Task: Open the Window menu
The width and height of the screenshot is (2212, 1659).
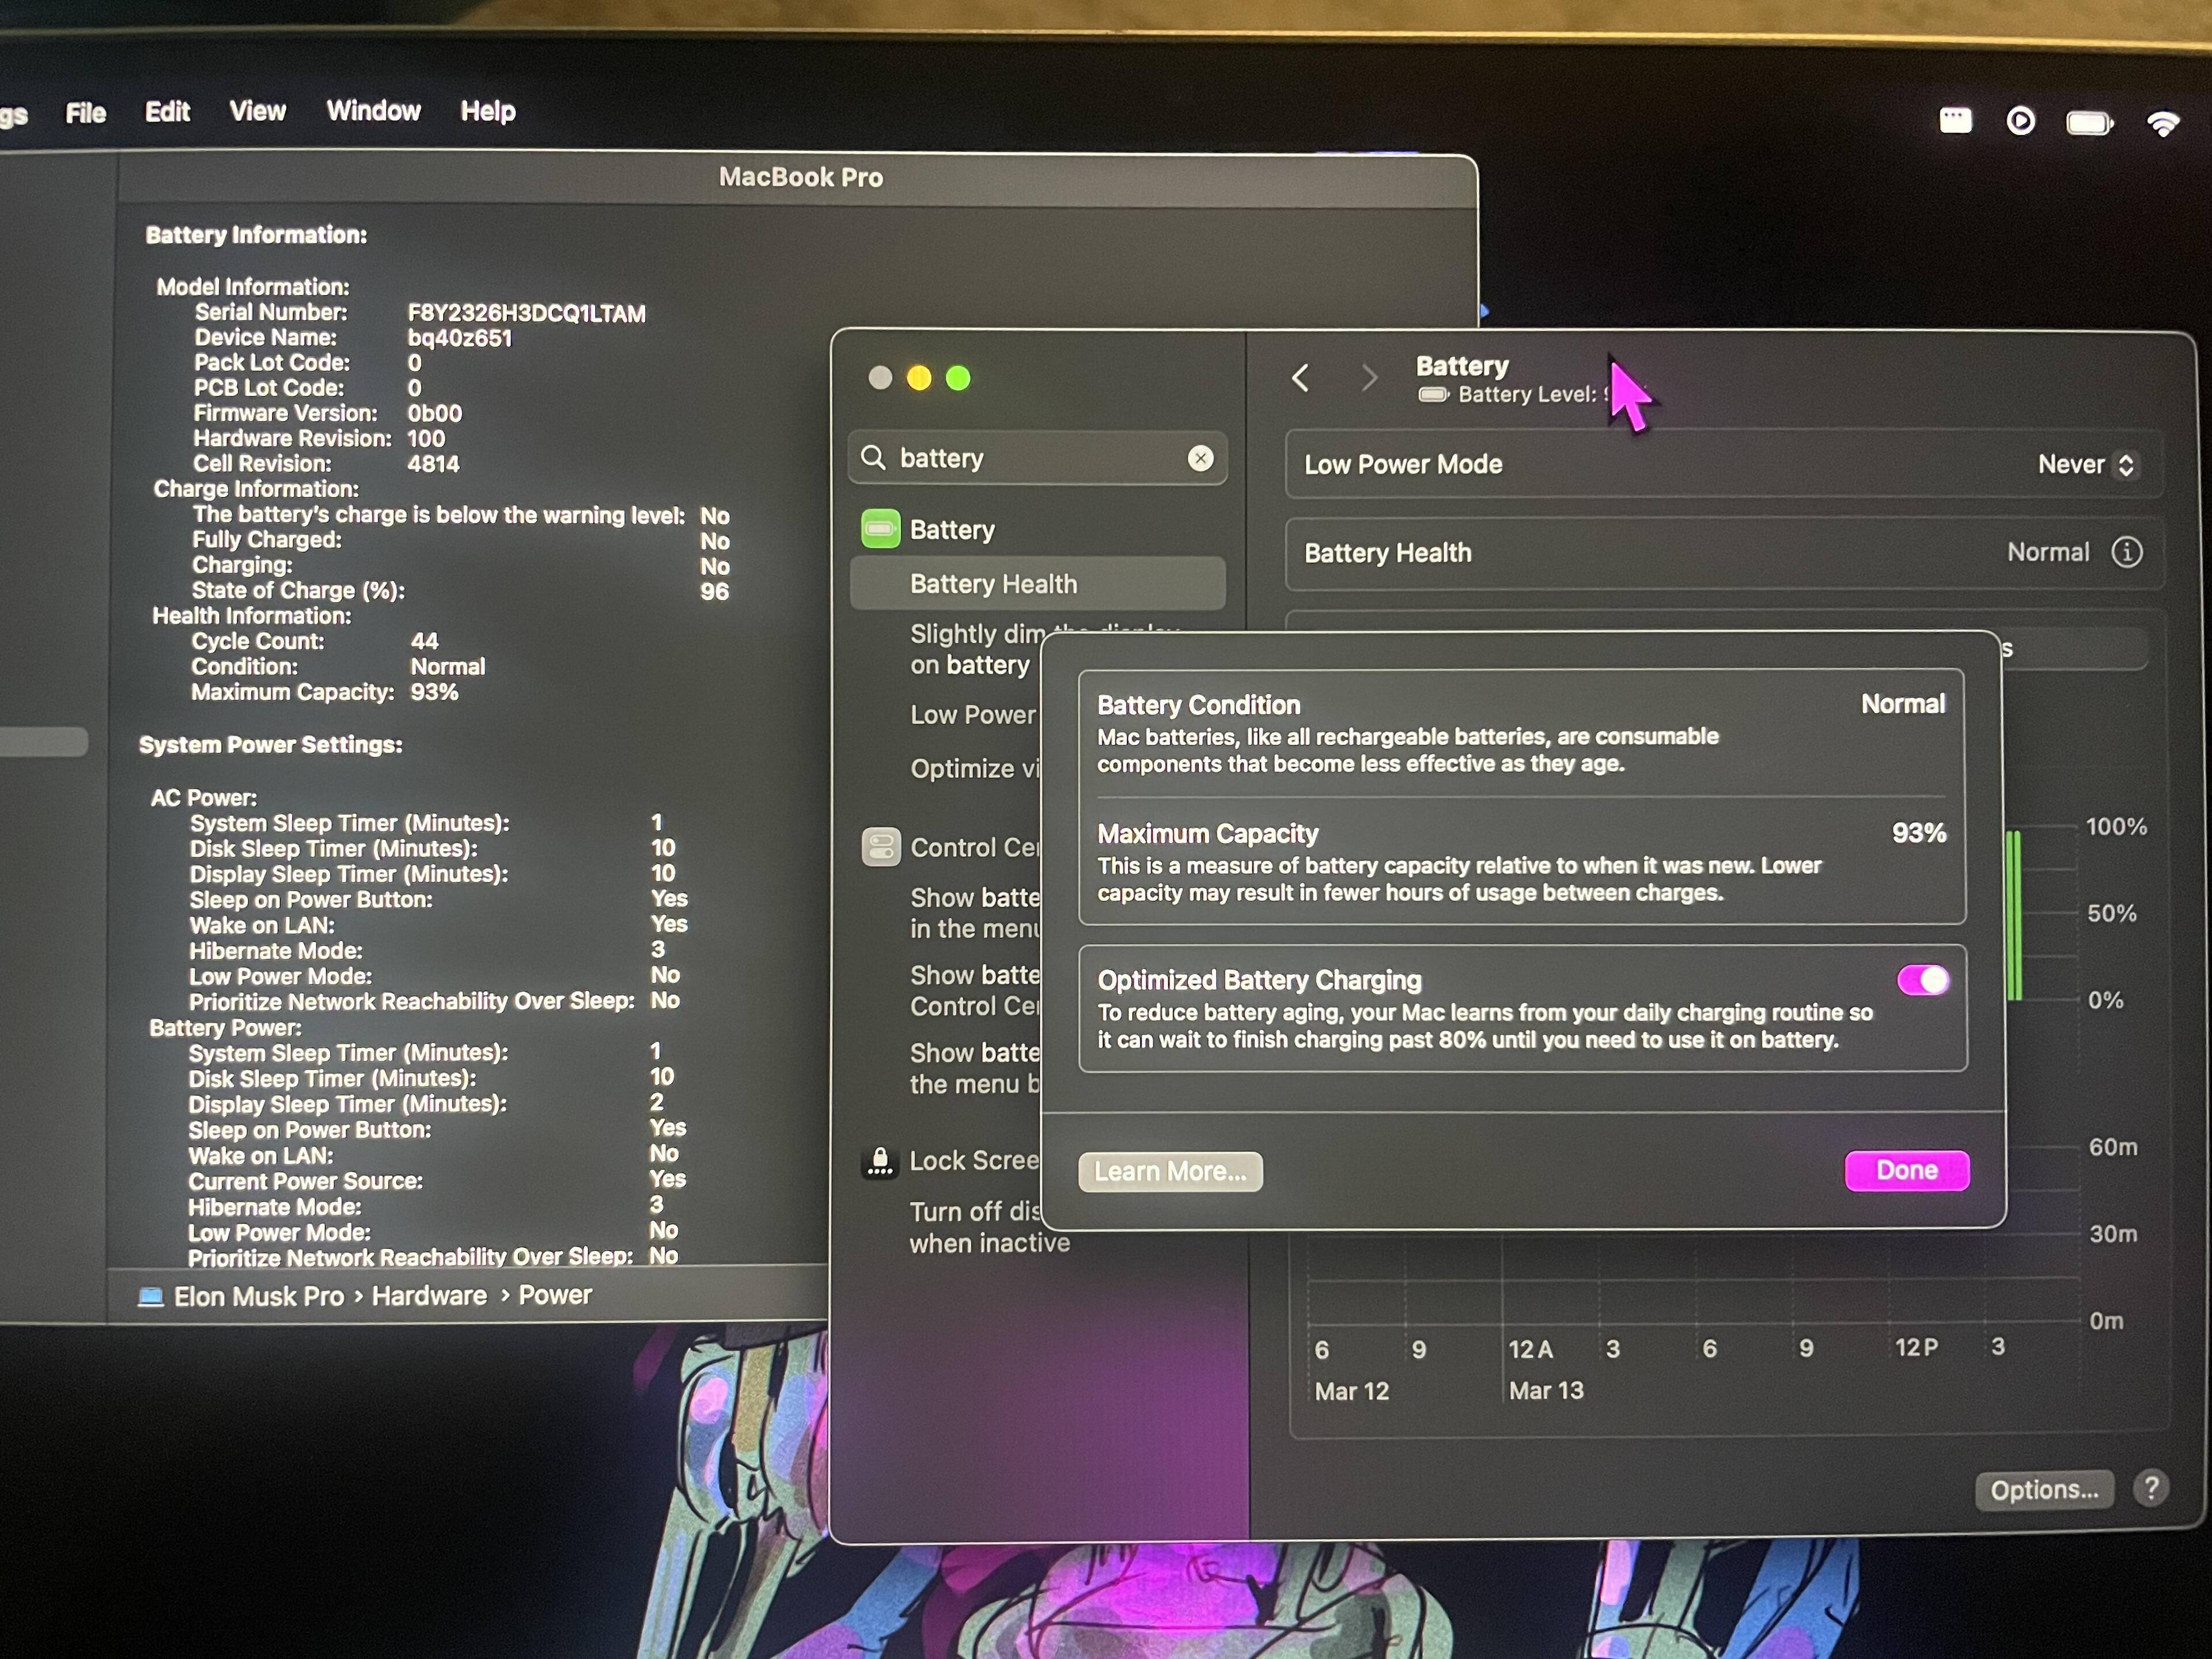Action: coord(373,111)
